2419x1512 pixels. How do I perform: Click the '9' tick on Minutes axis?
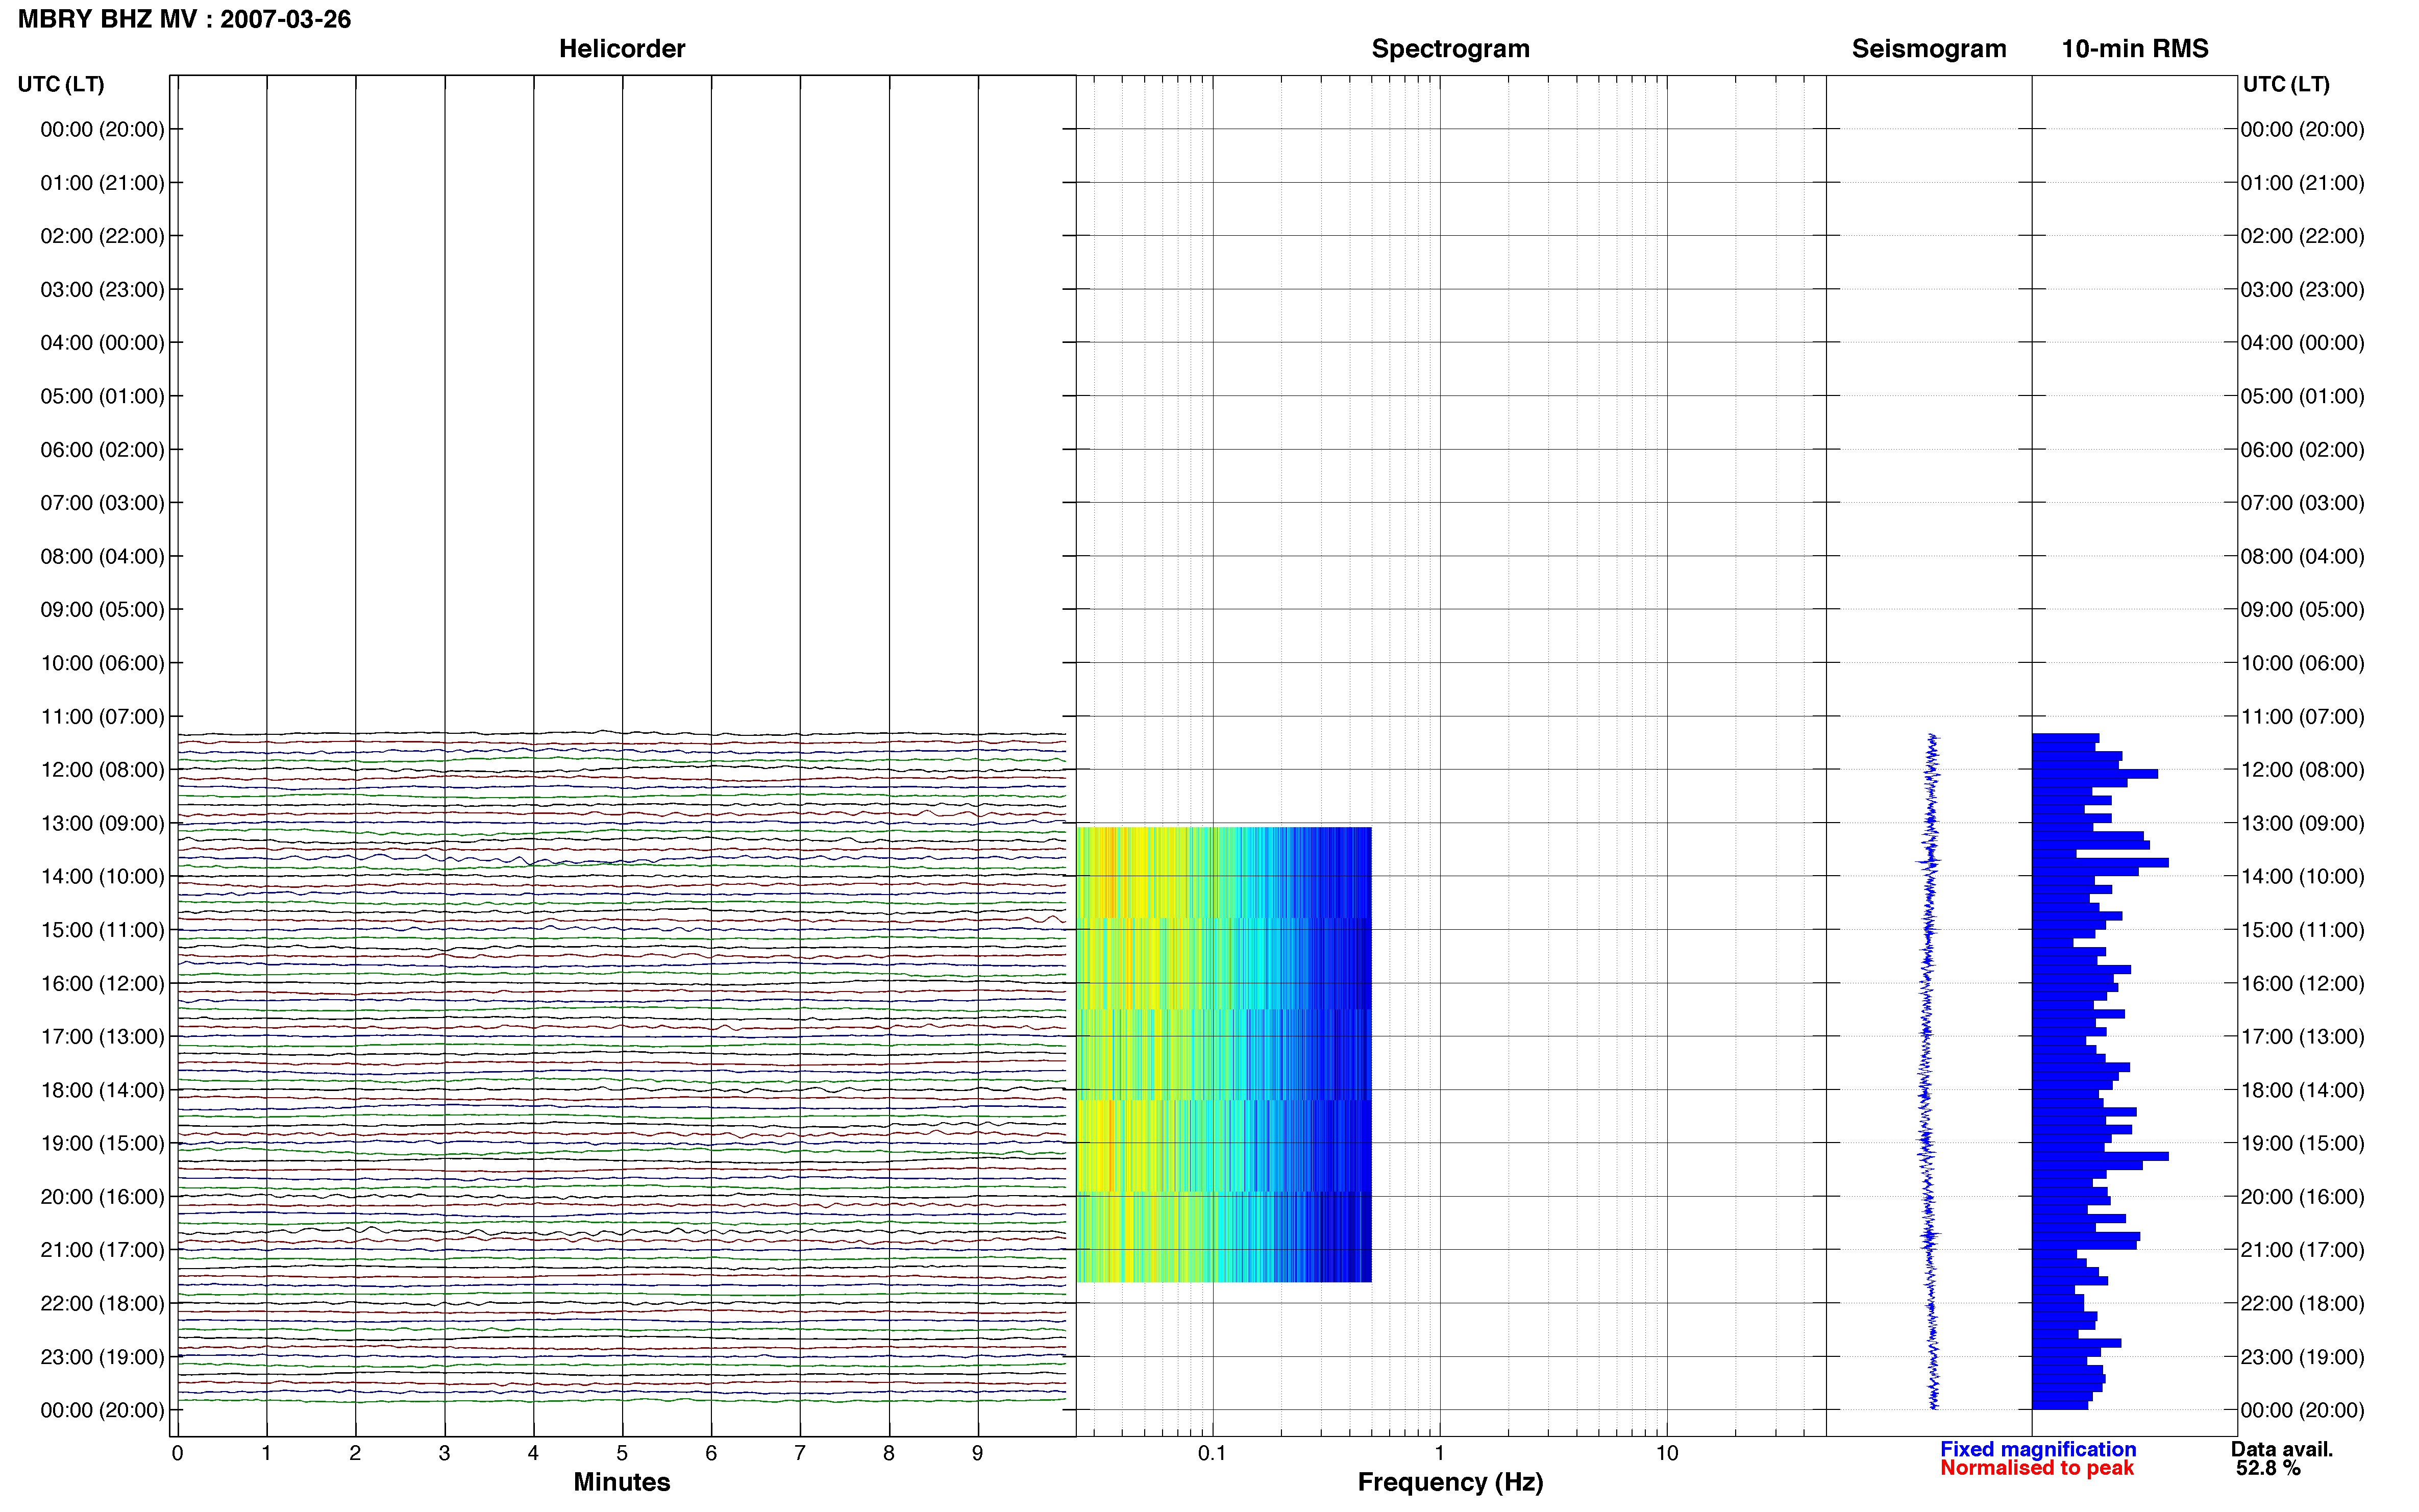(x=978, y=1453)
